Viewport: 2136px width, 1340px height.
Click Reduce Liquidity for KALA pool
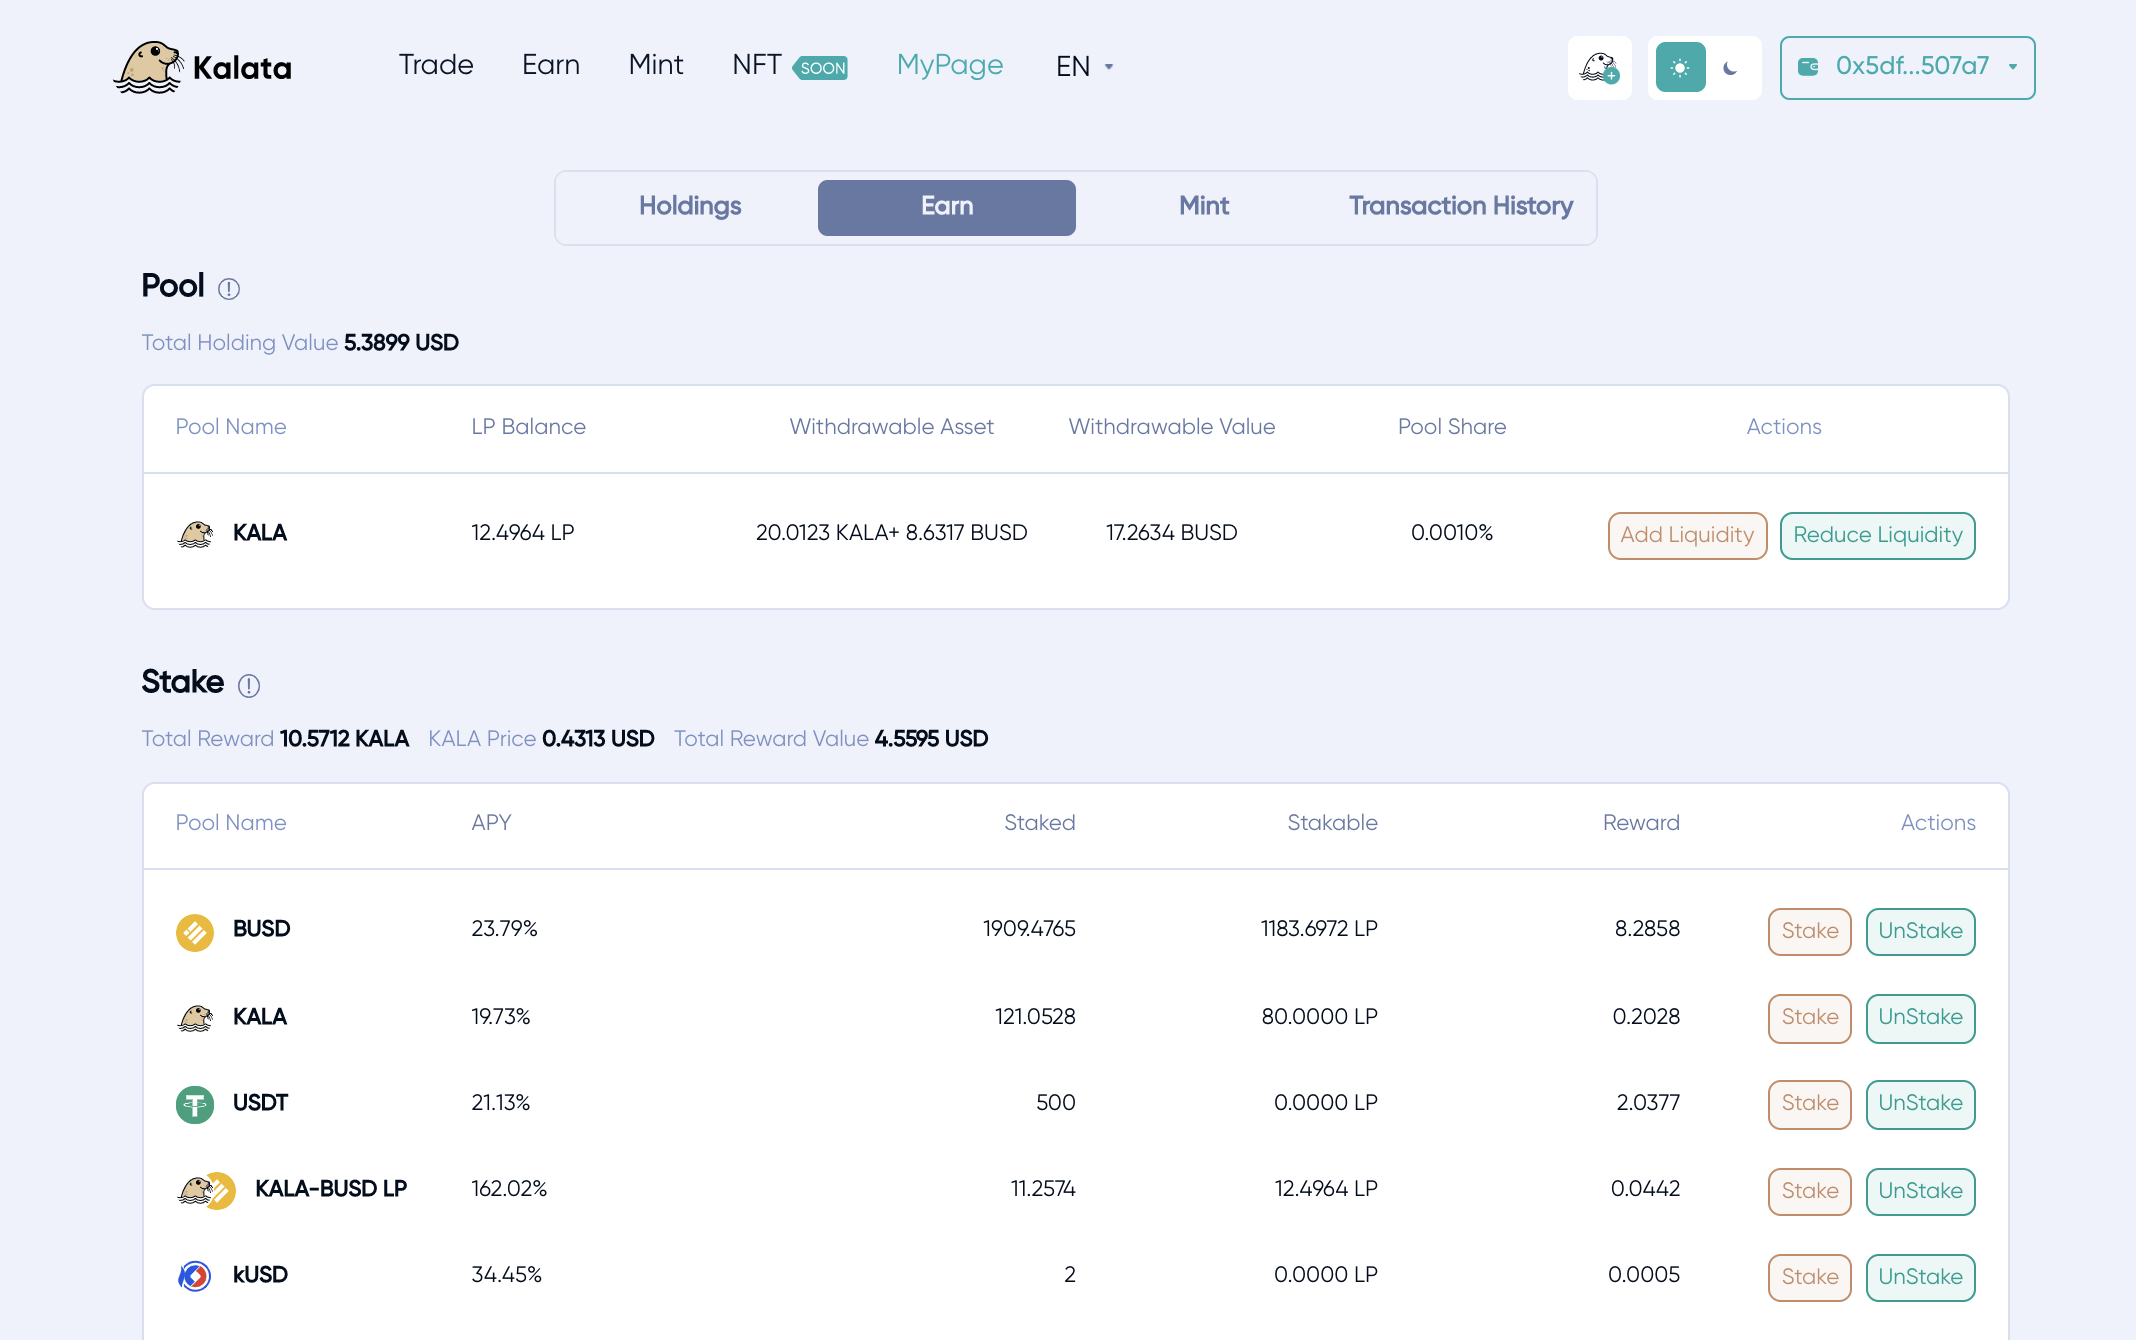coord(1877,535)
